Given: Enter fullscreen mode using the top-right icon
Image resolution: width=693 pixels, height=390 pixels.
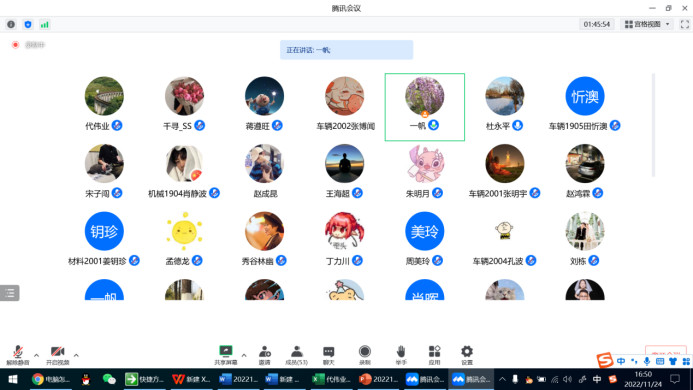Looking at the screenshot, I should [x=685, y=24].
